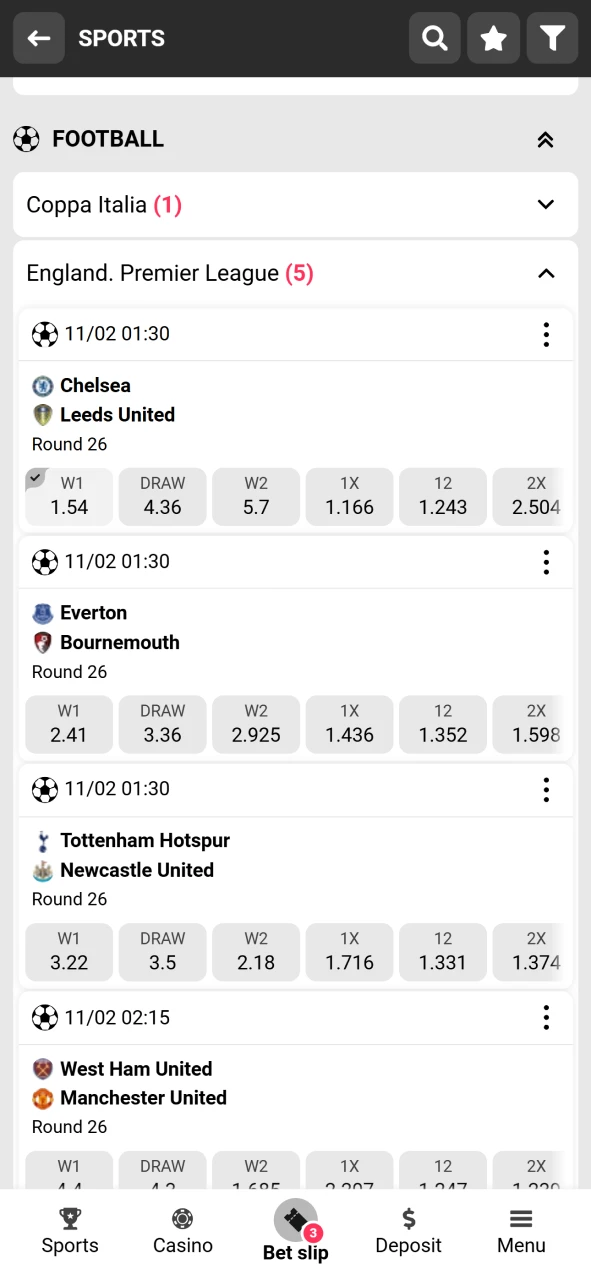Viewport: 591px width, 1280px height.
Task: Open the search icon in the header
Action: 434,38
